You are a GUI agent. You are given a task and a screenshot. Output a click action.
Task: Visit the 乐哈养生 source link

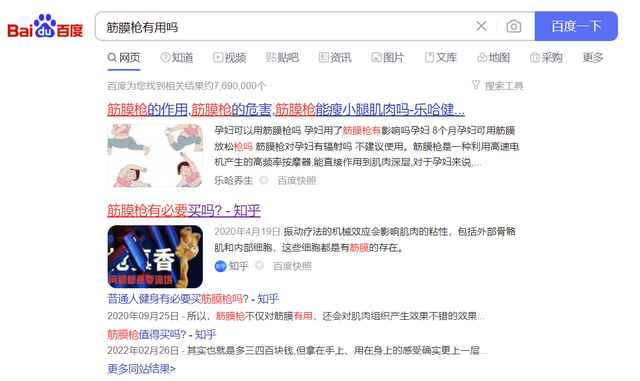[233, 180]
